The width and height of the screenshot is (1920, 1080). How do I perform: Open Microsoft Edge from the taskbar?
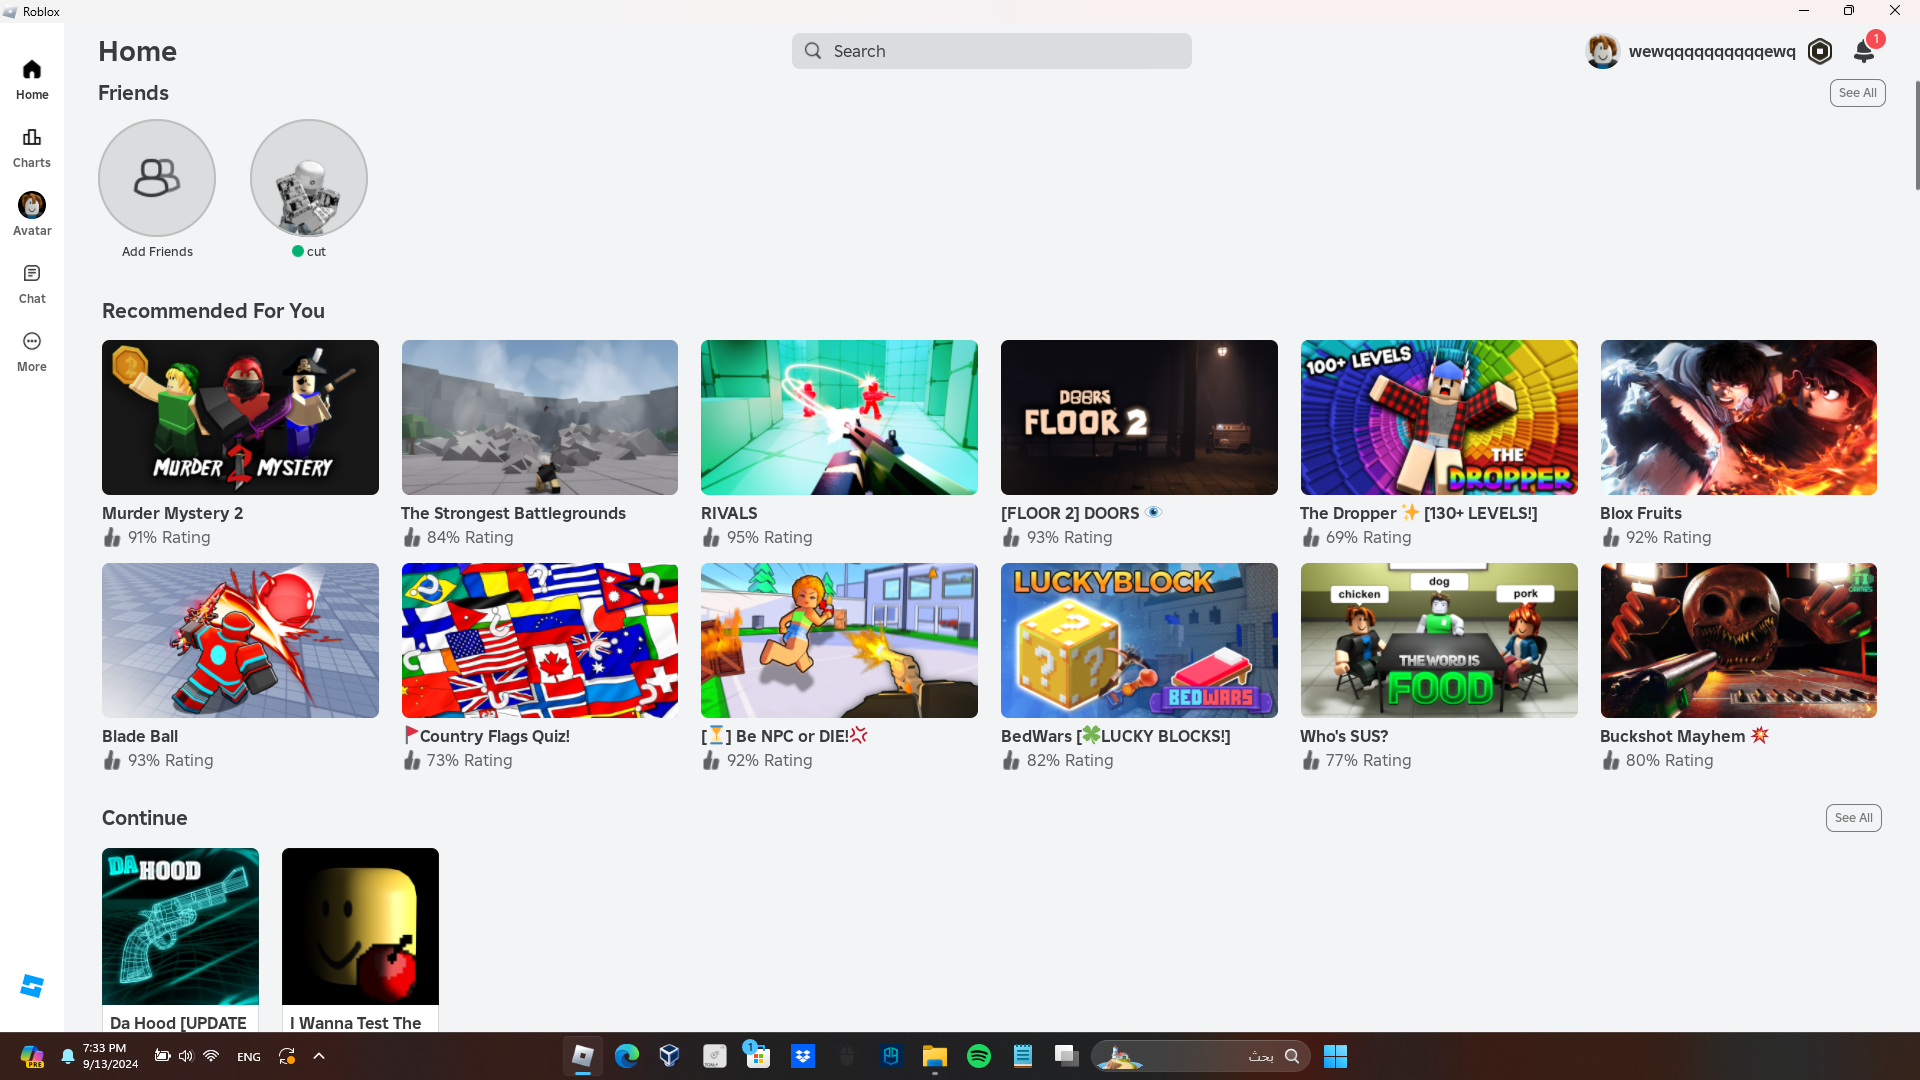pos(627,1056)
